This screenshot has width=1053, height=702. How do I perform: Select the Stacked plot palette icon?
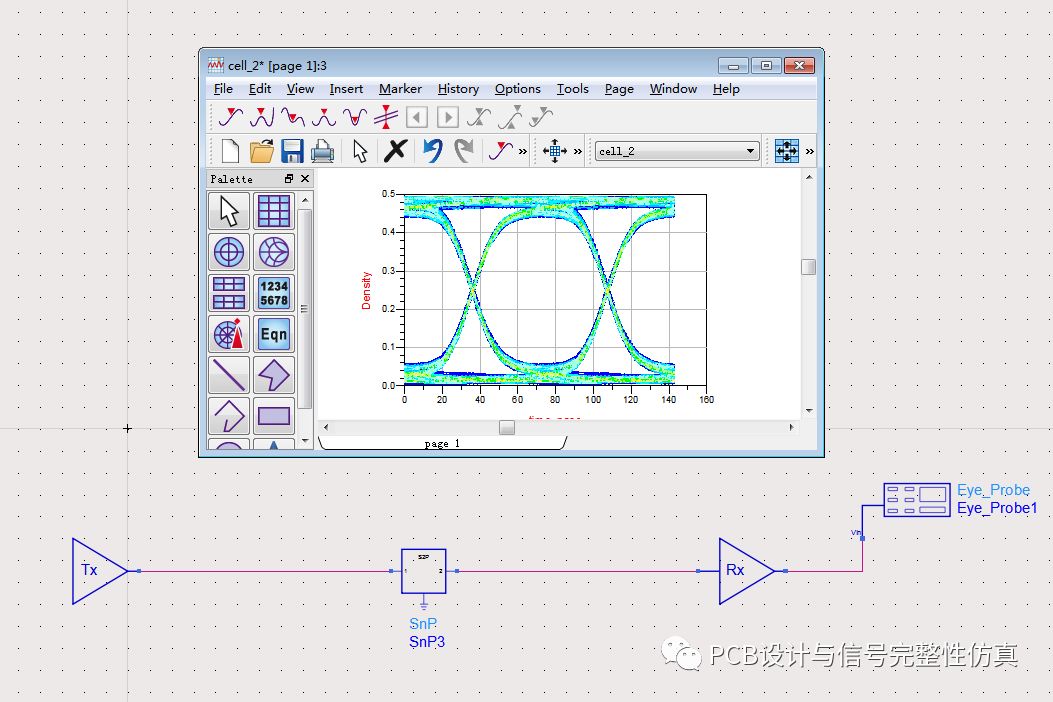pos(229,294)
